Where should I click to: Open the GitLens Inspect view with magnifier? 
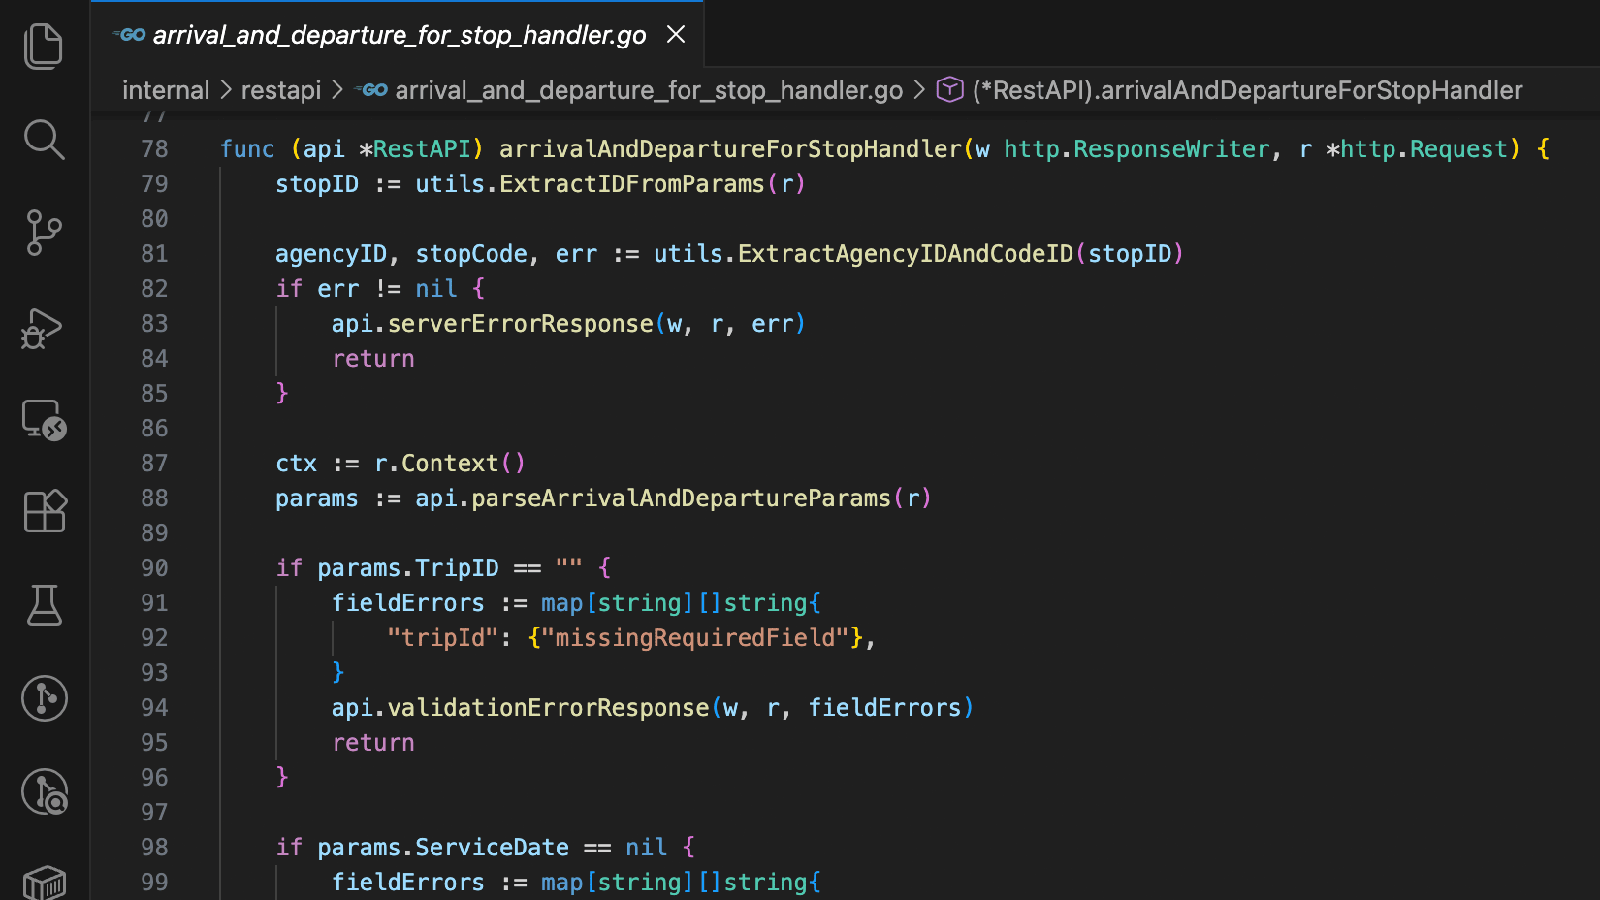44,792
